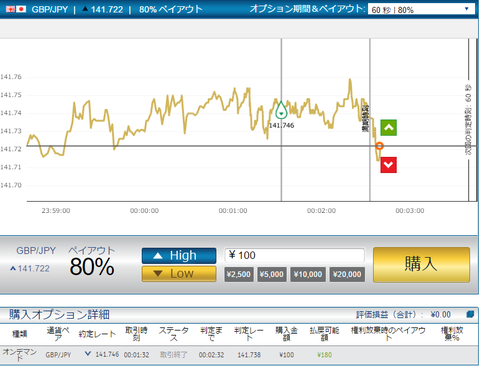Click the 購入金額 column header
Screen dimensions: 480x366
click(286, 334)
